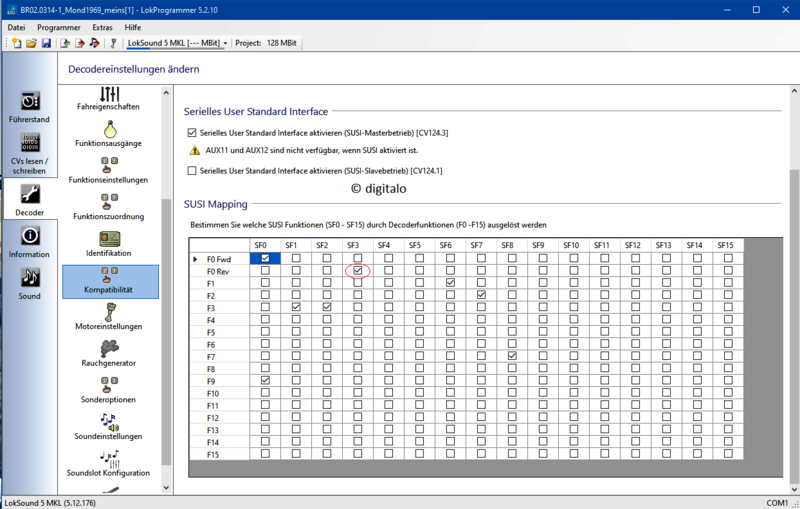Save project using the floppy disk icon
This screenshot has height=509, width=800.
pyautogui.click(x=46, y=43)
